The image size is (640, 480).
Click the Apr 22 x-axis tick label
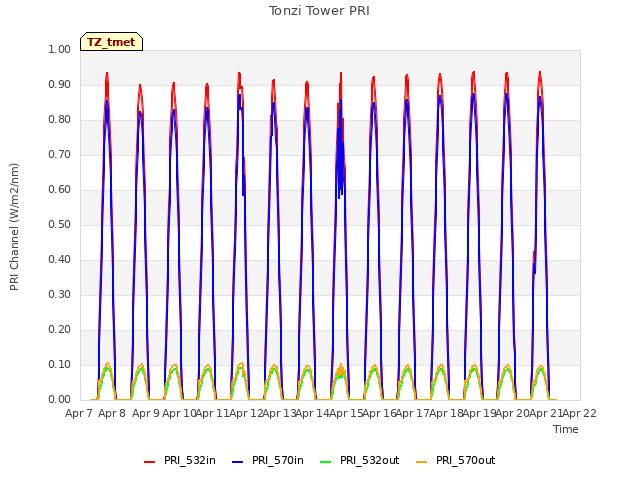pos(580,413)
